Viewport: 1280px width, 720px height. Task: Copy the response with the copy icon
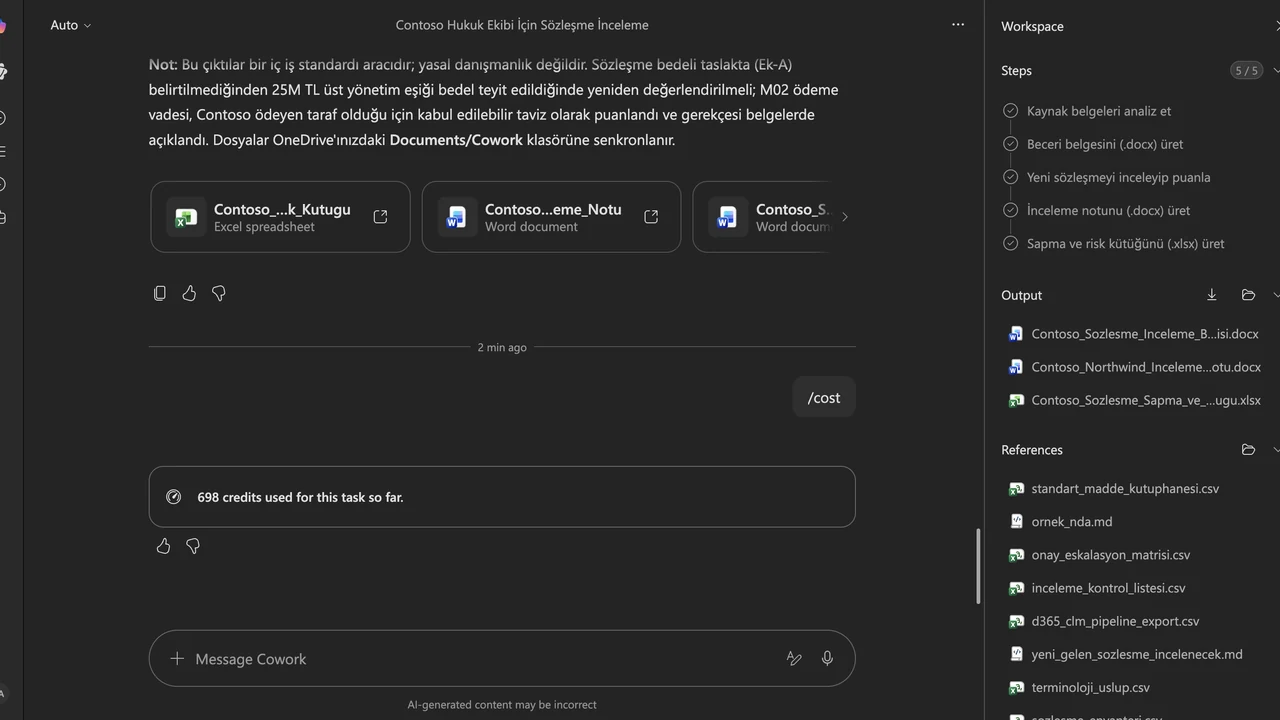click(x=160, y=293)
